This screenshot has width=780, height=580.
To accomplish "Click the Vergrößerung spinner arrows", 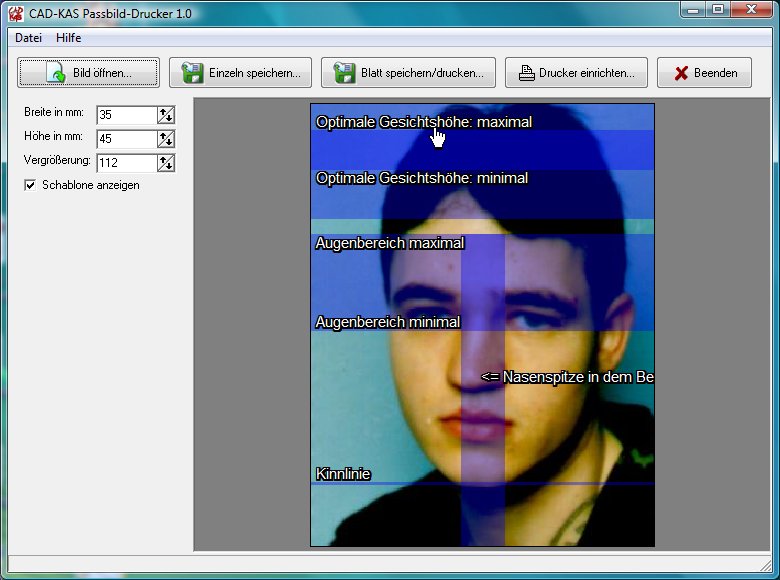I will coord(166,162).
